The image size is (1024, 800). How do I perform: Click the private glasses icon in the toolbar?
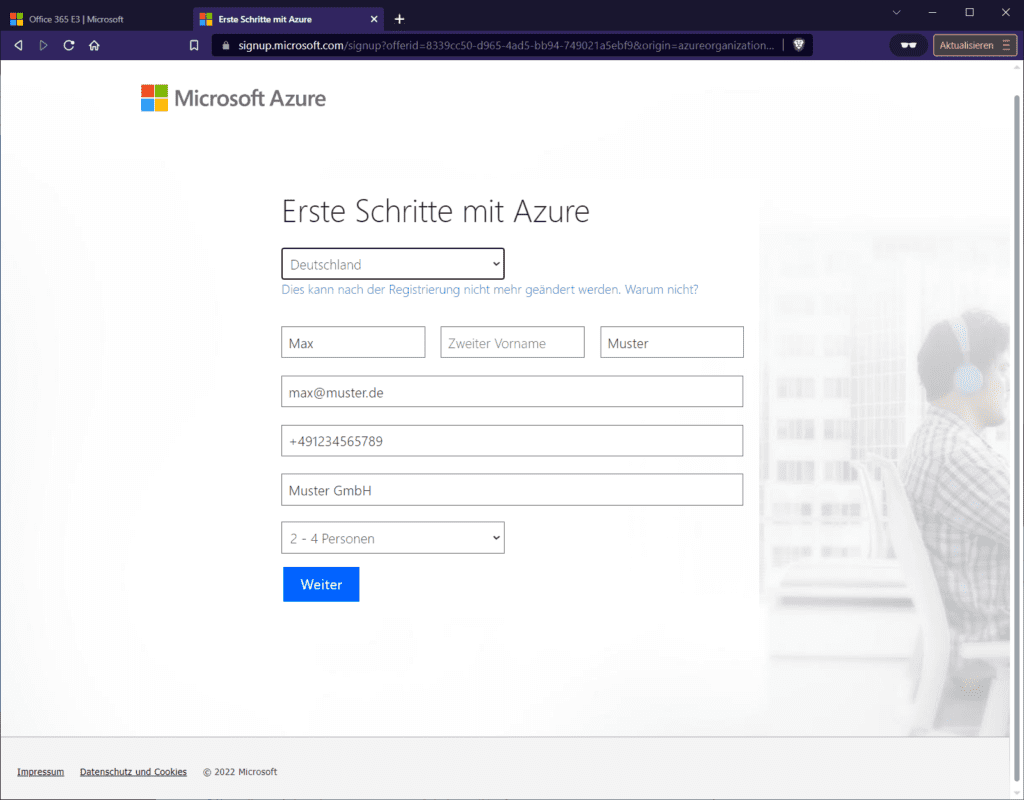pos(908,45)
